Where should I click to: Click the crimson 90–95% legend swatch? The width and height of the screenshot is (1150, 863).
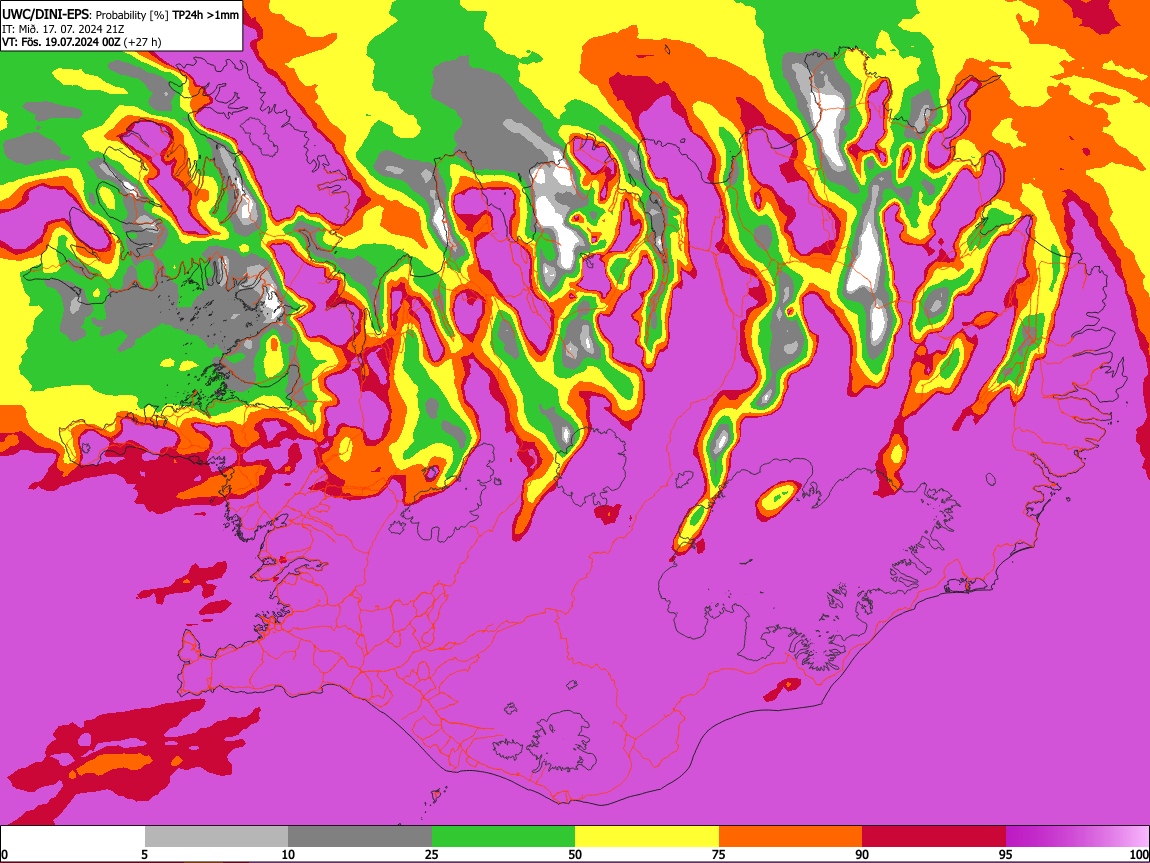point(934,837)
